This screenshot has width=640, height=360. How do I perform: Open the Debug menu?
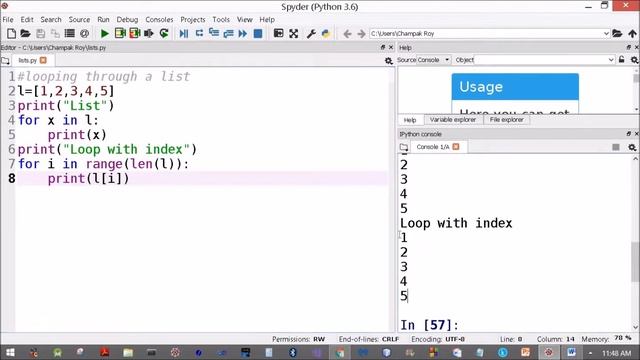point(127,19)
